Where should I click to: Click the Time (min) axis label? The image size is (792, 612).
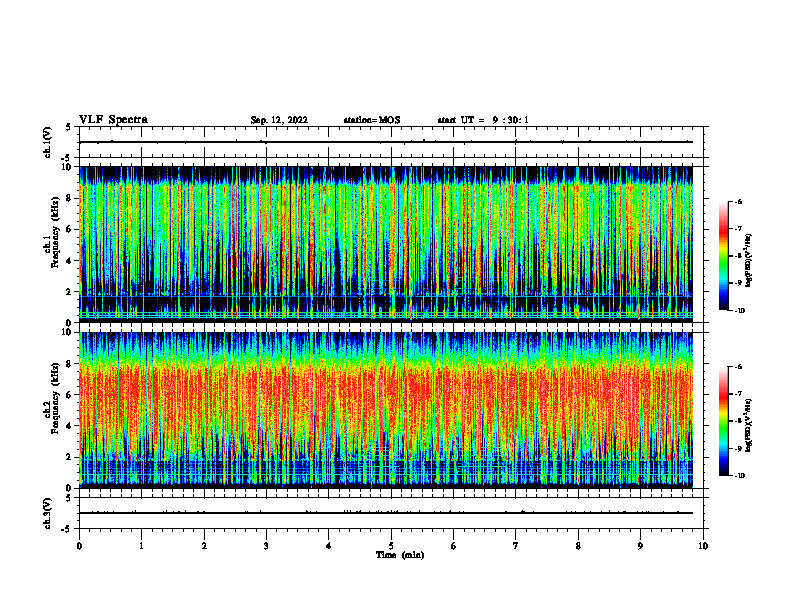click(x=400, y=555)
